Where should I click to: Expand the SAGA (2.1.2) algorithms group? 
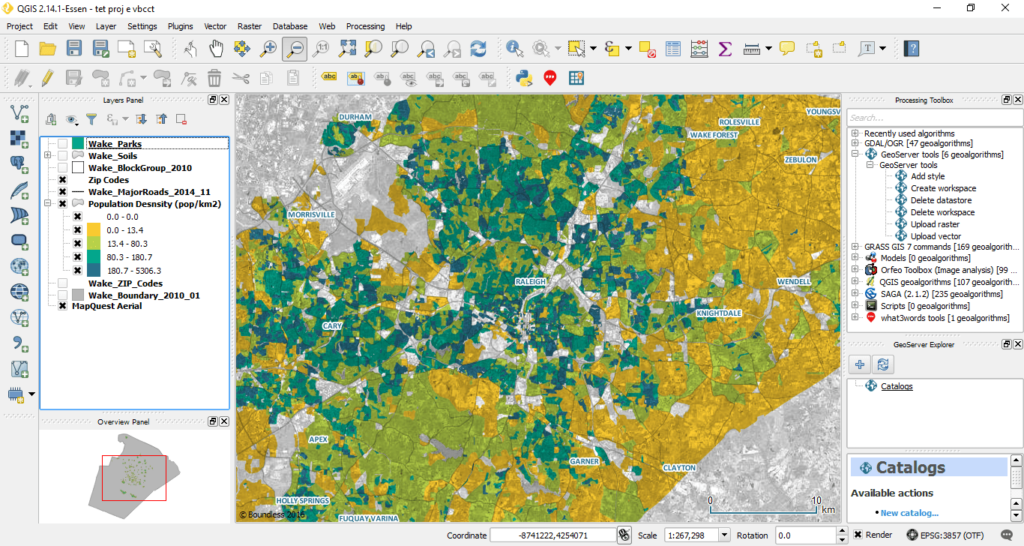coord(855,294)
